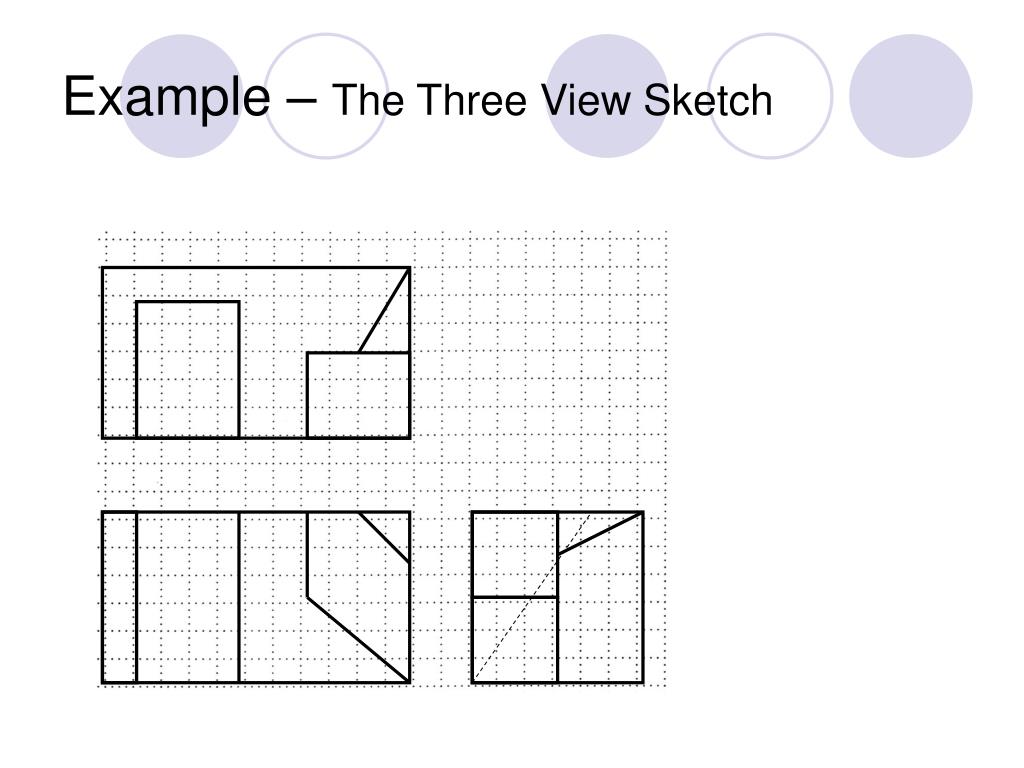Click the front view's long lower diagonal edge

point(359,639)
